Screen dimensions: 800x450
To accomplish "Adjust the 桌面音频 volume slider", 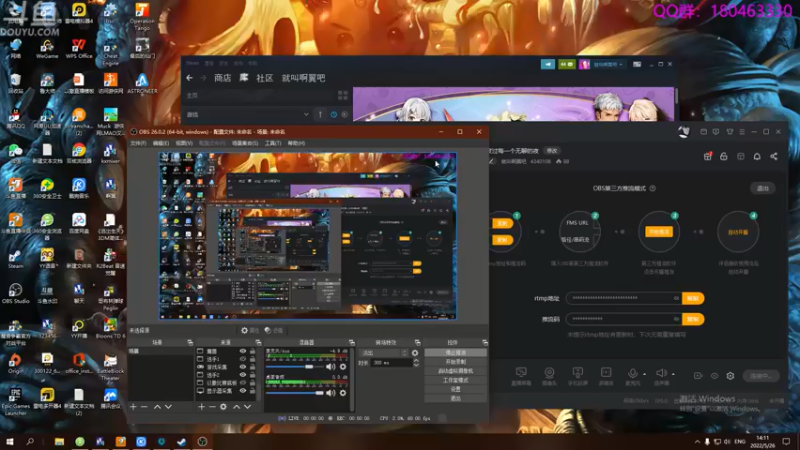I will point(295,393).
